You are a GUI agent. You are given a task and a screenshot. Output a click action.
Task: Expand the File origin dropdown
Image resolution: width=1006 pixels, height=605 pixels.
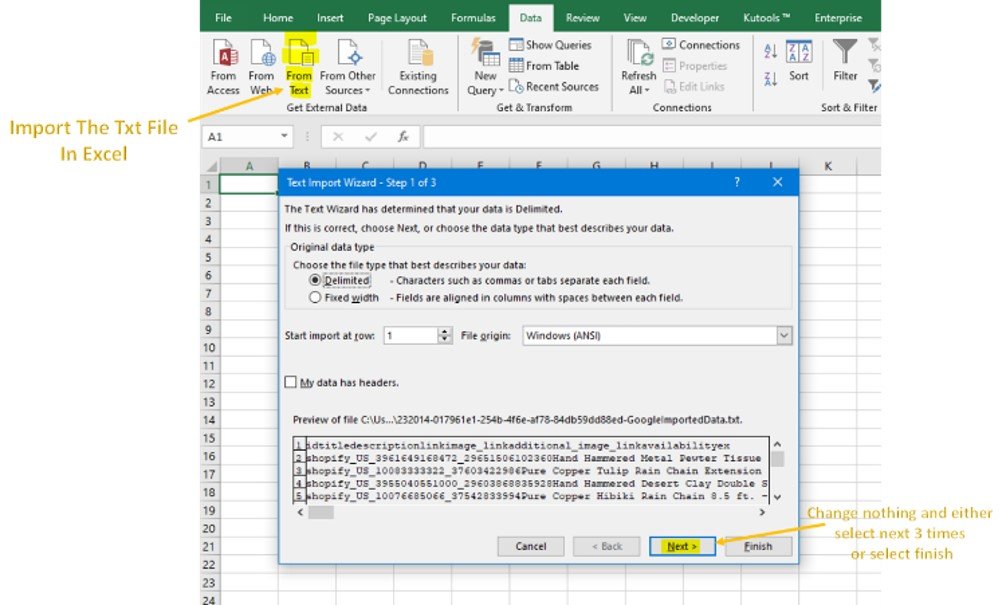(783, 336)
